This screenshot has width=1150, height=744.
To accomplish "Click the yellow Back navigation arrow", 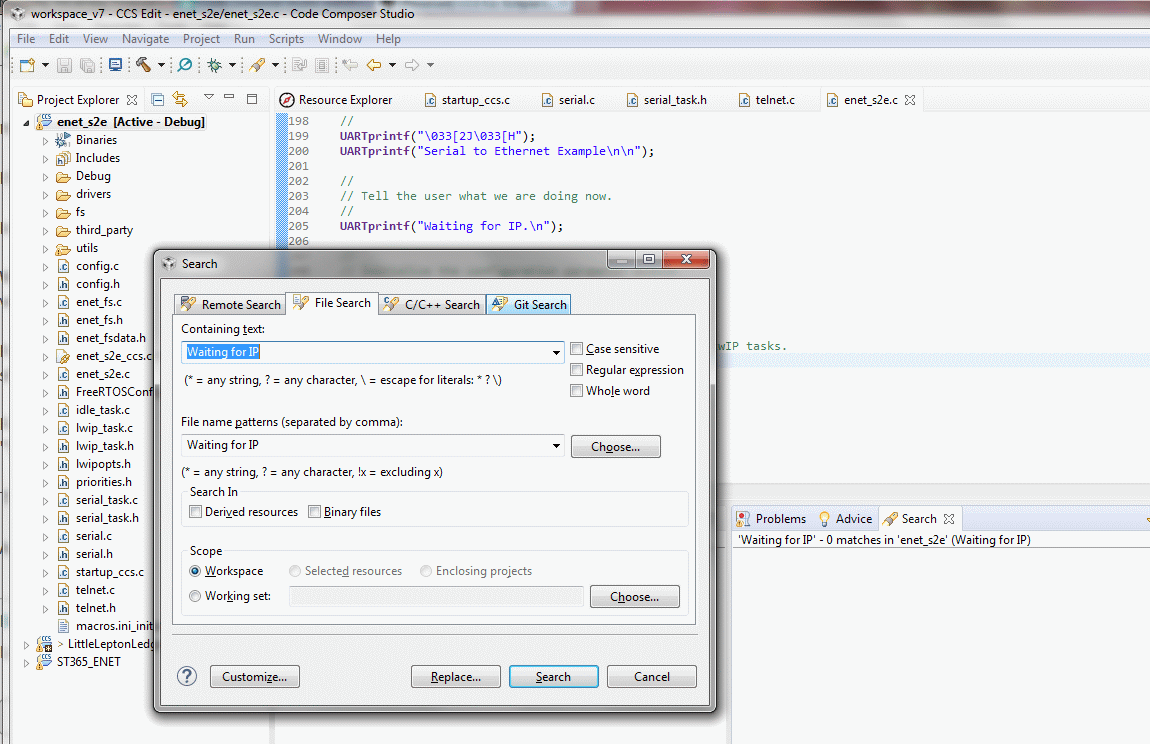I will (374, 65).
